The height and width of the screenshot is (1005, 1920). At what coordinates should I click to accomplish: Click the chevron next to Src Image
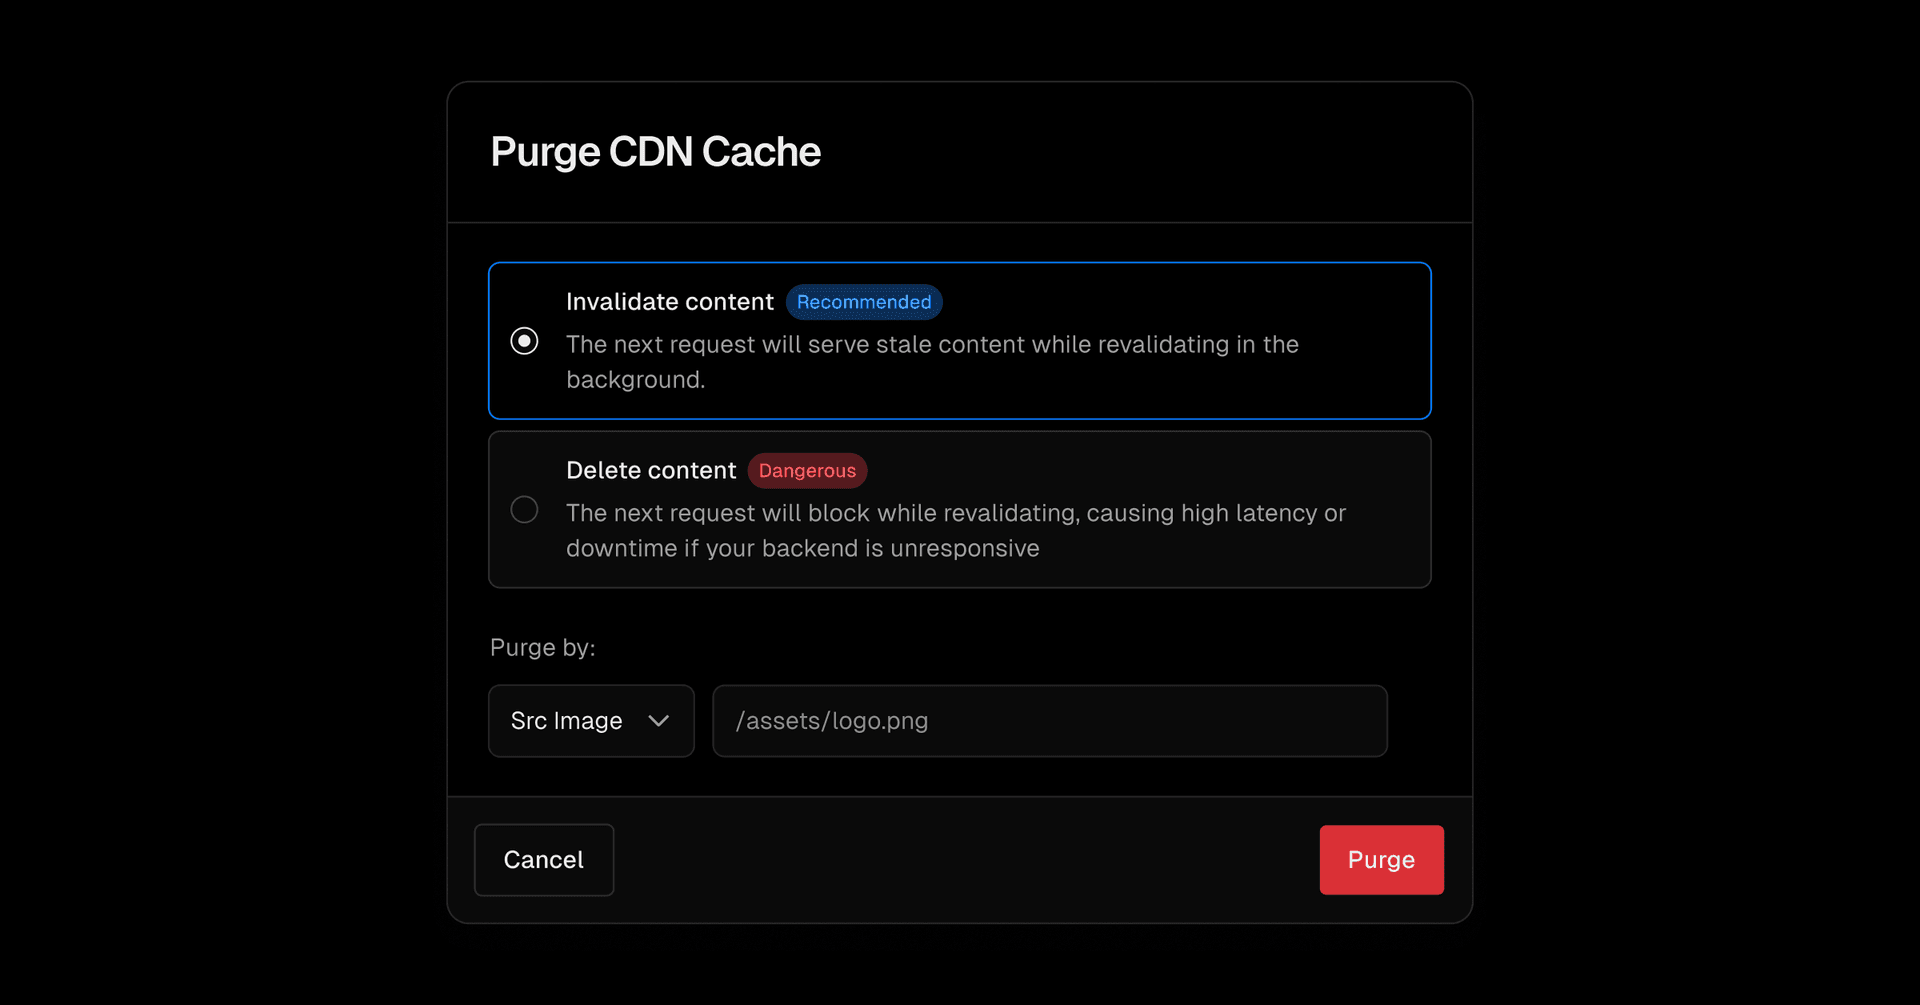click(x=659, y=720)
